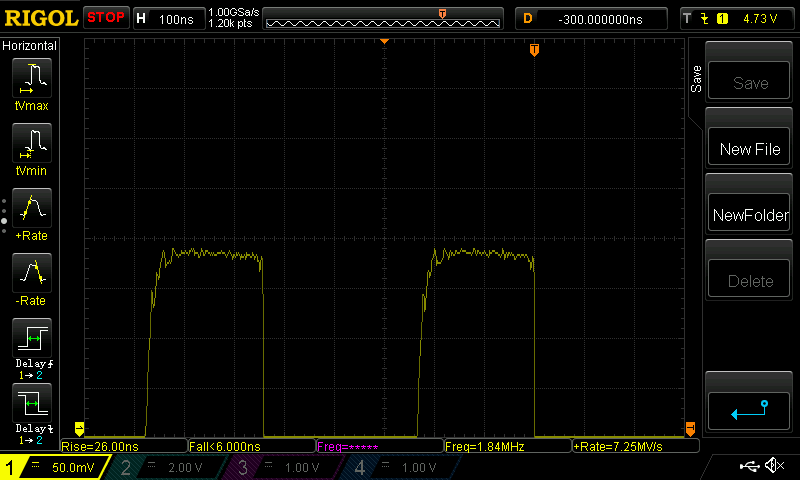Select Delay rising 1→2 measurement icon
This screenshot has width=800, height=480.
[x=32, y=338]
